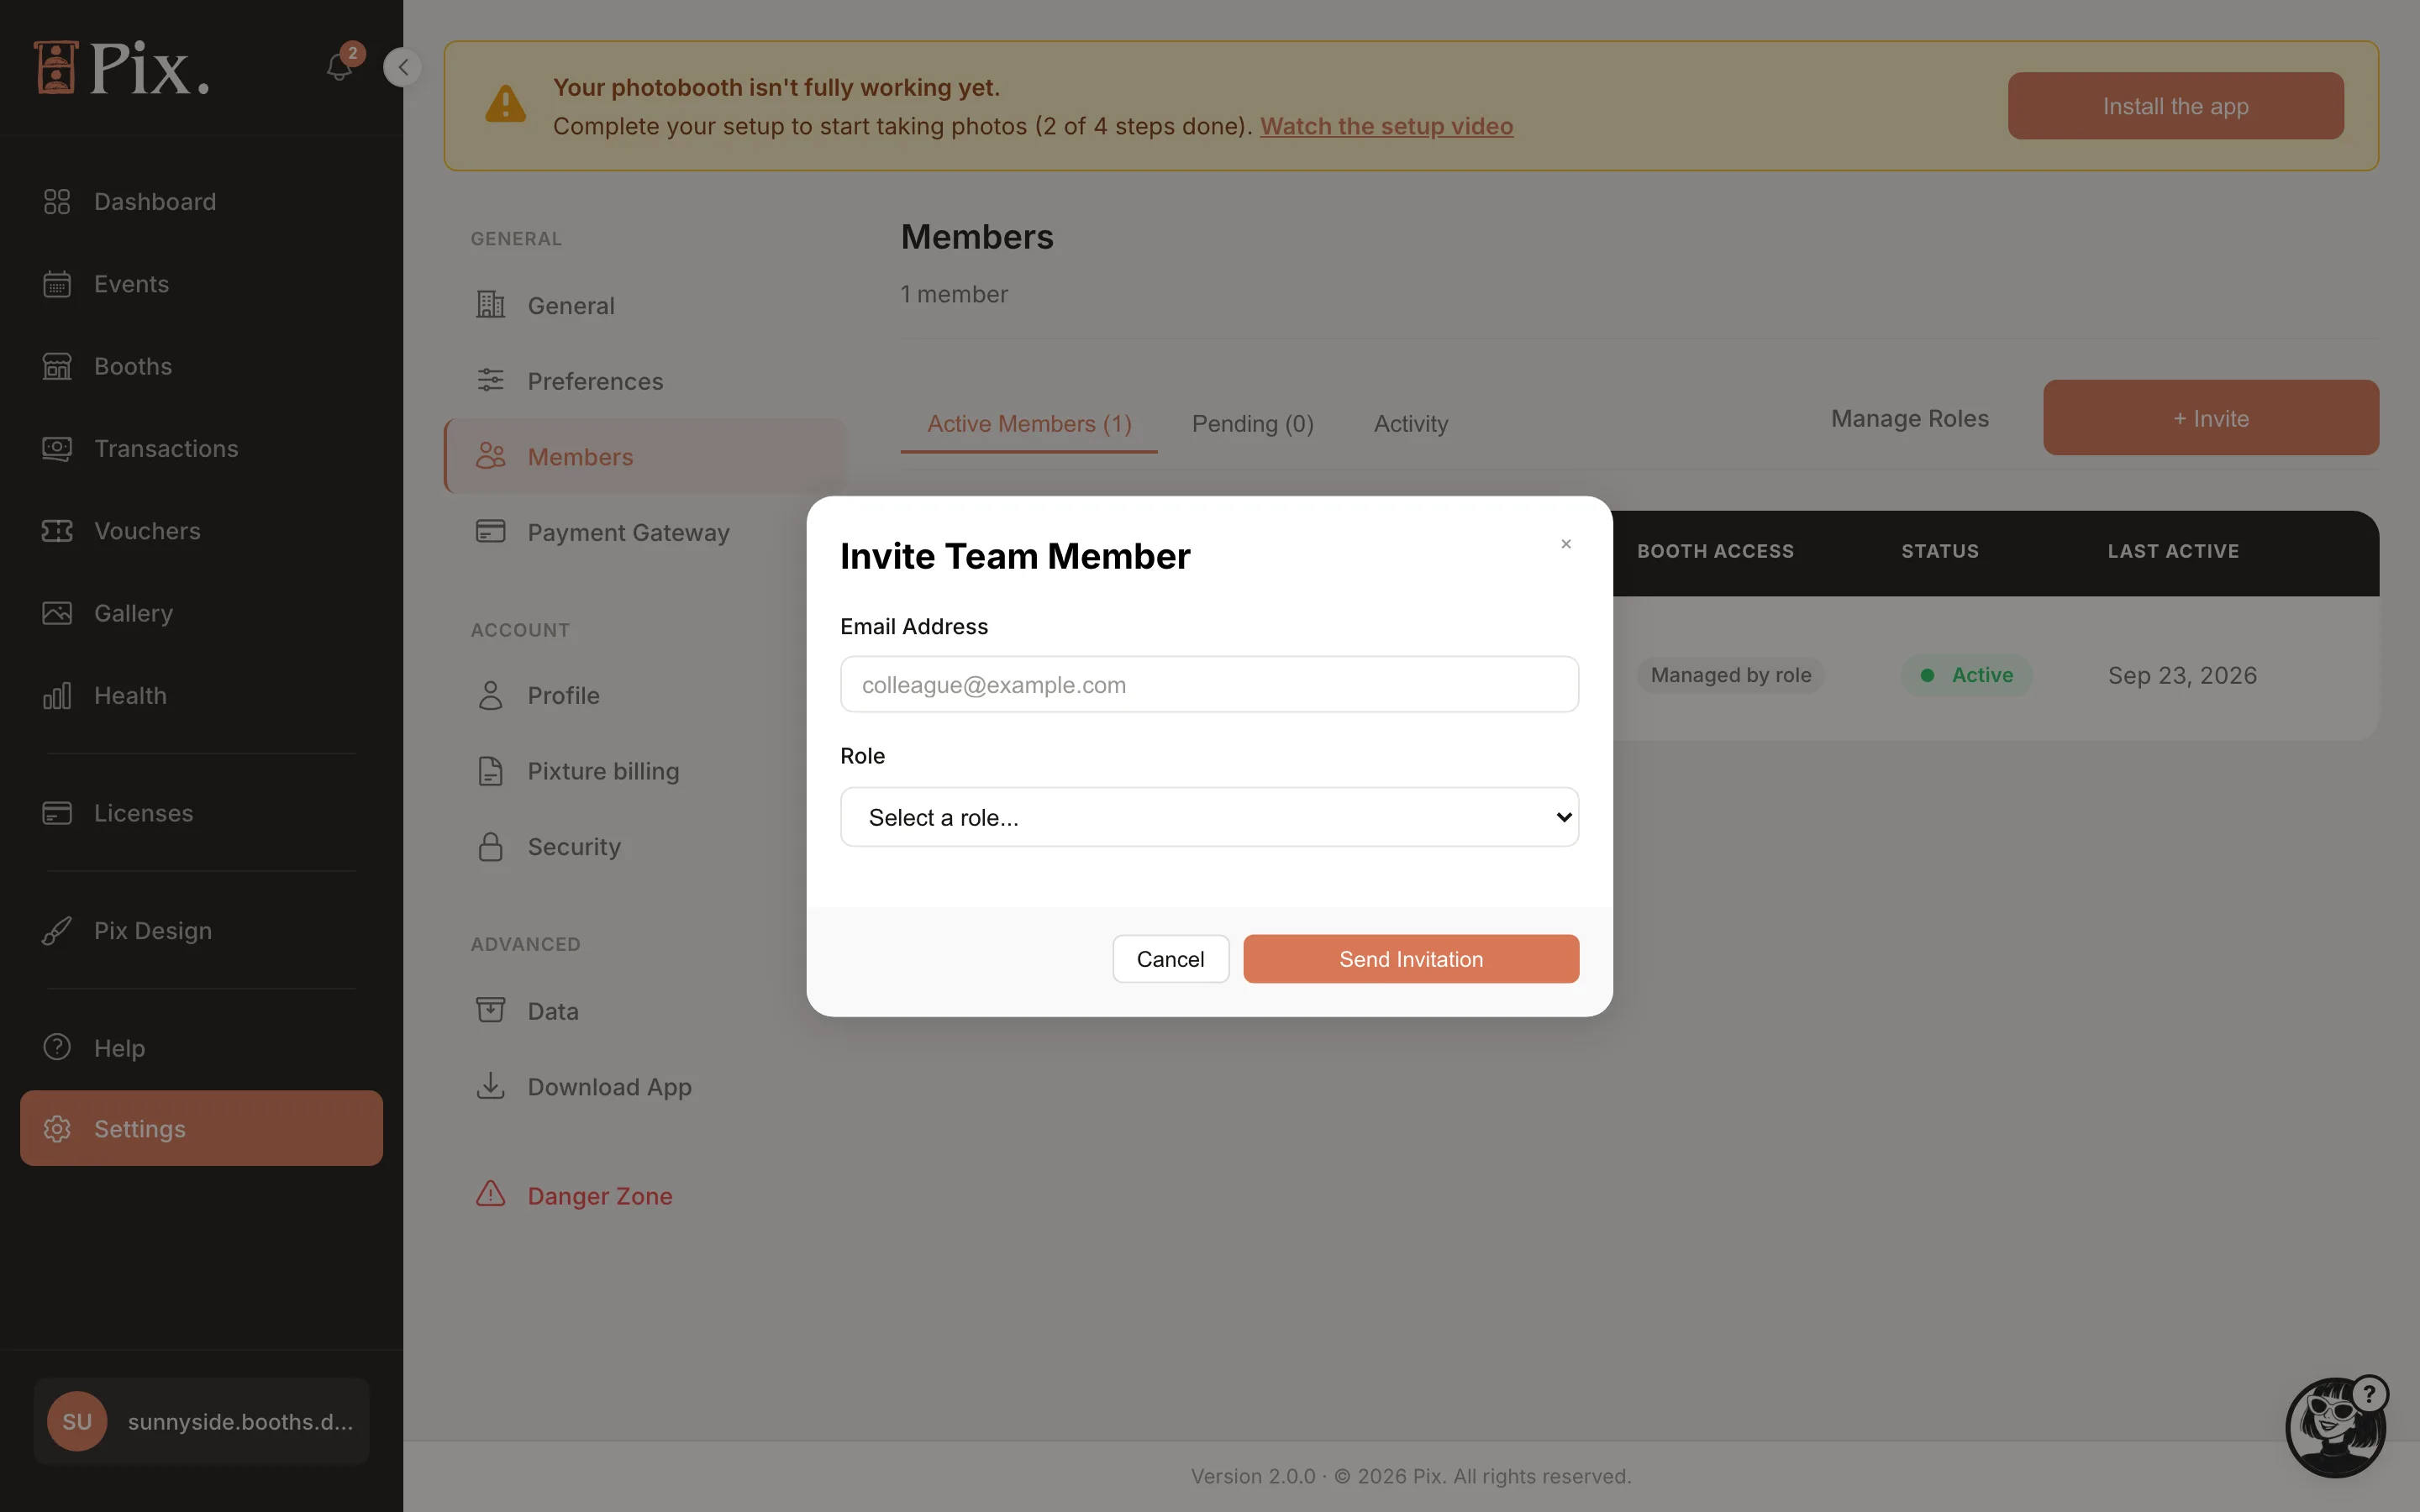Click the Vouchers ticket icon

[x=57, y=531]
